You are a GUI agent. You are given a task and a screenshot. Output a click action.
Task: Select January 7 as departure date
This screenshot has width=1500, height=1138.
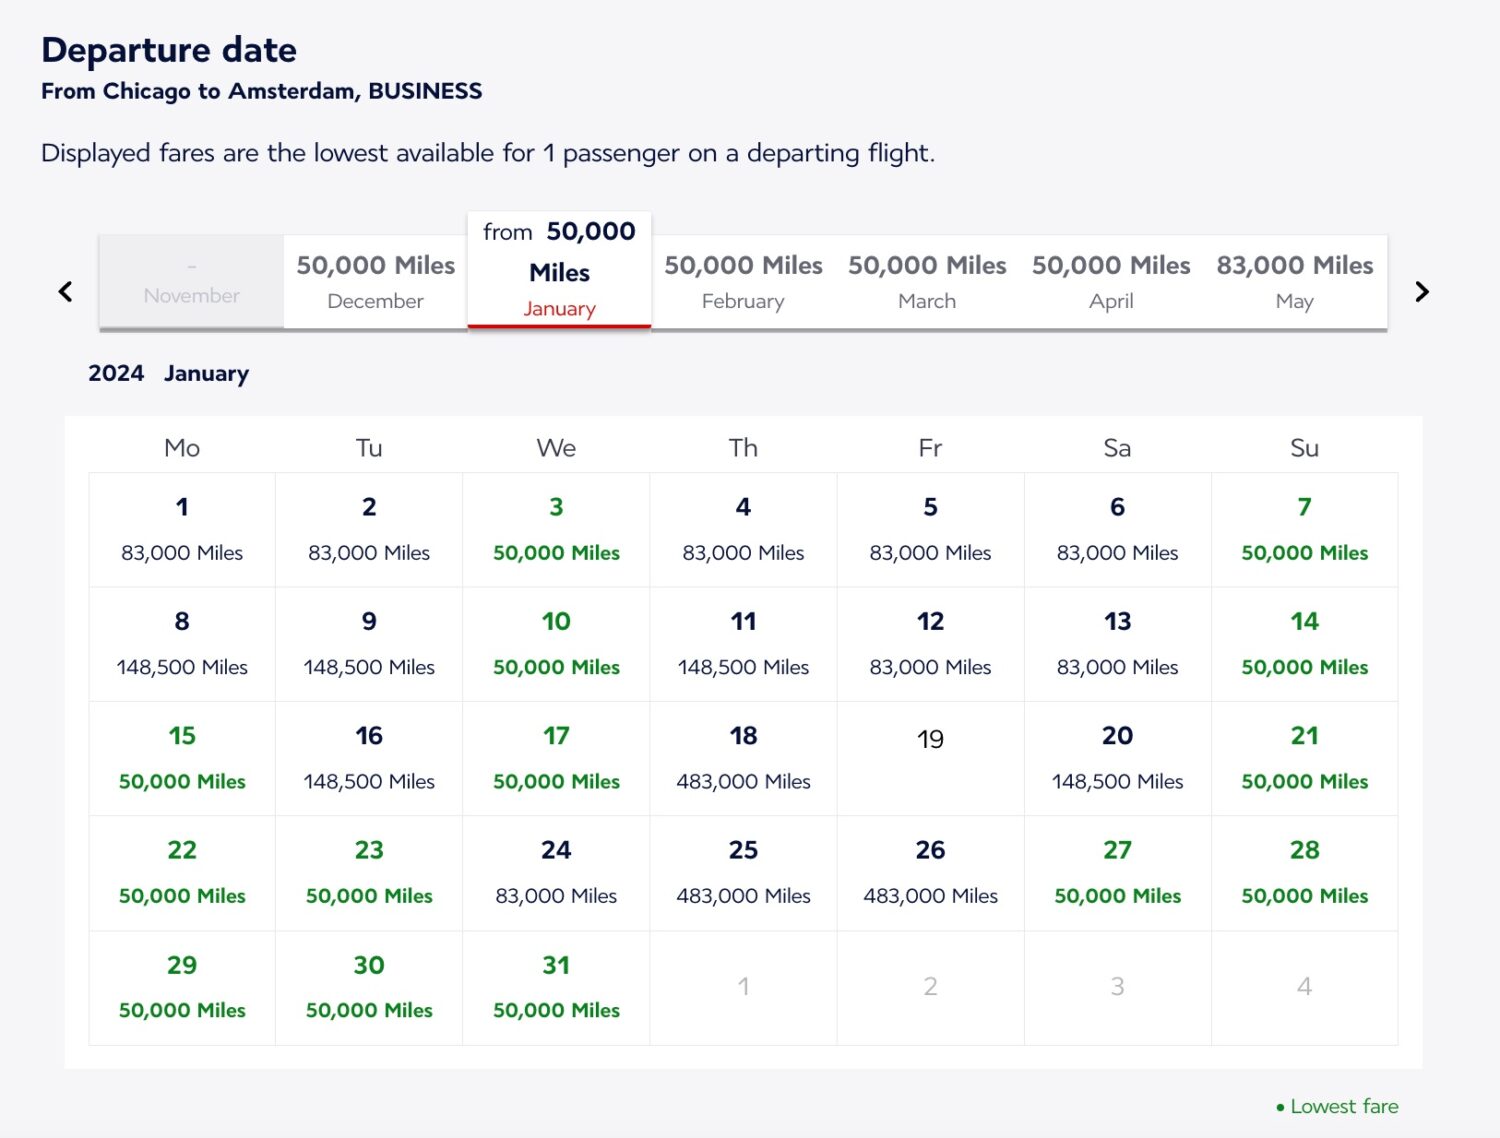point(1304,529)
